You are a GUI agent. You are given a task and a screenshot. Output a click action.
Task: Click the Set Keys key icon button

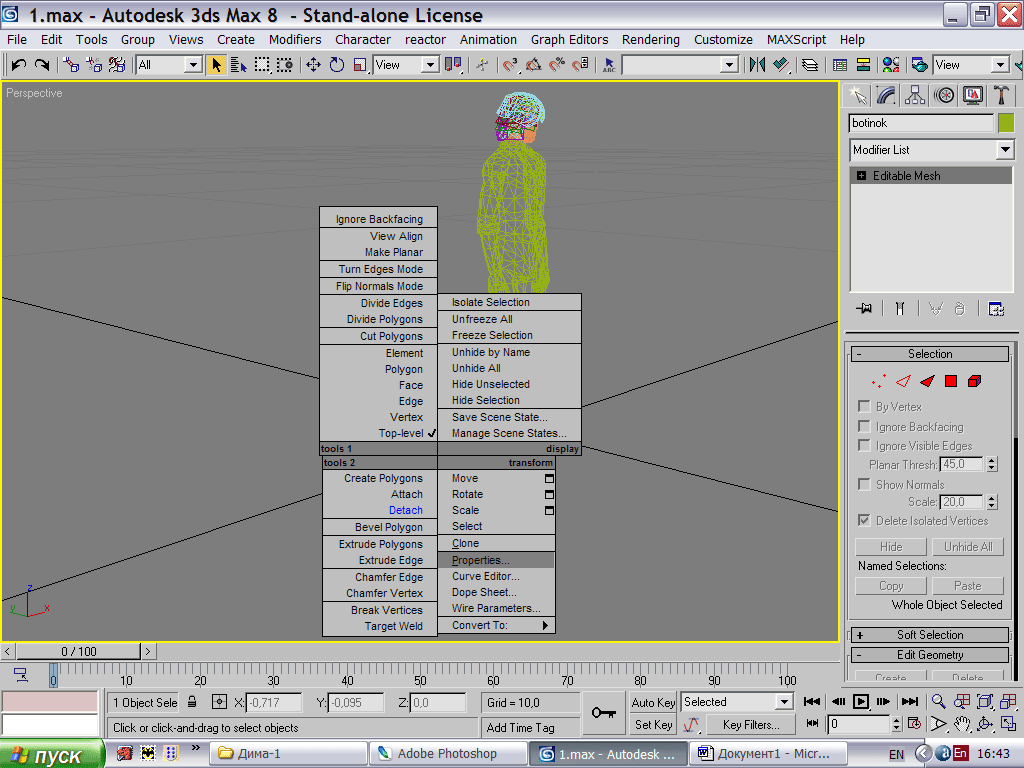click(603, 713)
